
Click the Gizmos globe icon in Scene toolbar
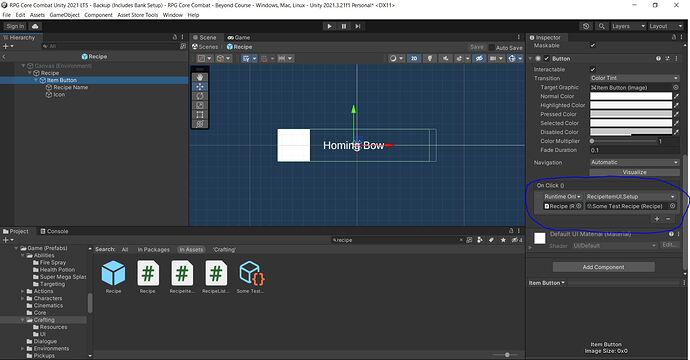[x=511, y=58]
